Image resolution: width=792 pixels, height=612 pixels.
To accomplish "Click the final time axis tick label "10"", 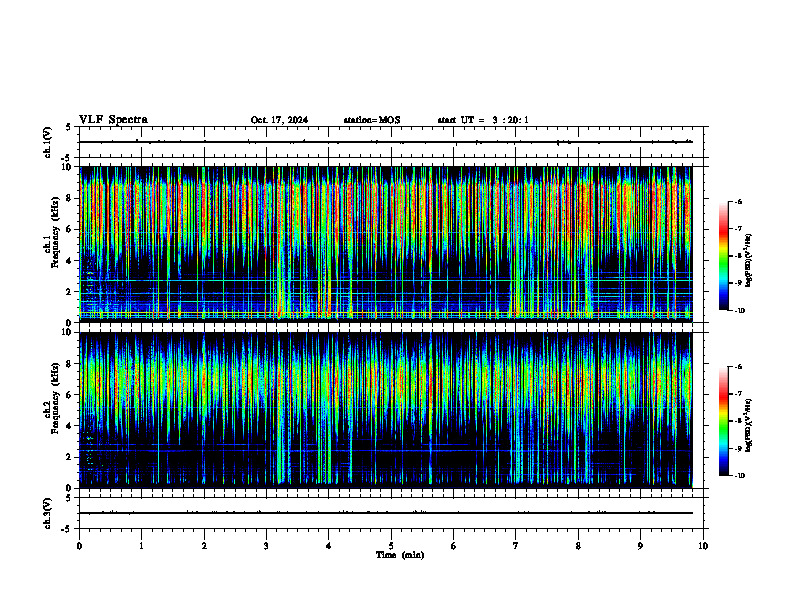I will click(703, 546).
